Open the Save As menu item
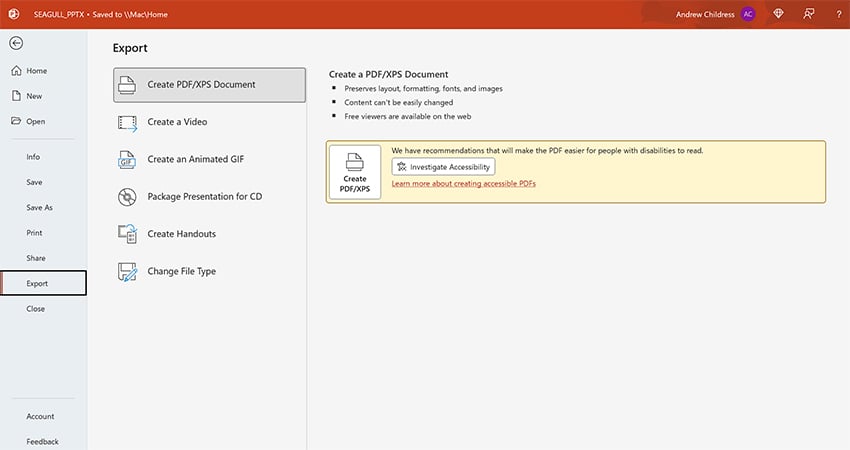The width and height of the screenshot is (850, 450). point(39,207)
